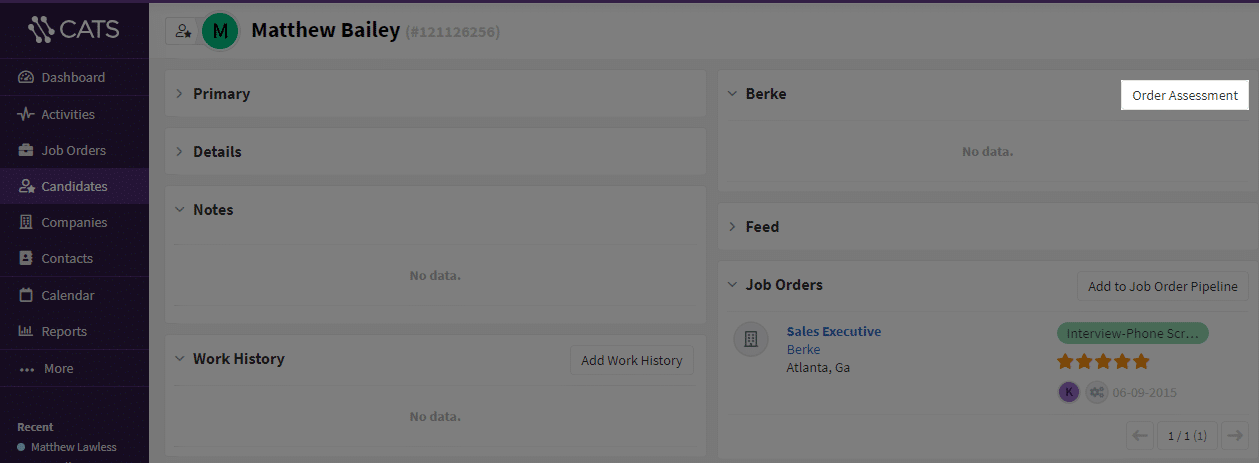
Task: Click the Activities pulse icon
Action: 26,114
